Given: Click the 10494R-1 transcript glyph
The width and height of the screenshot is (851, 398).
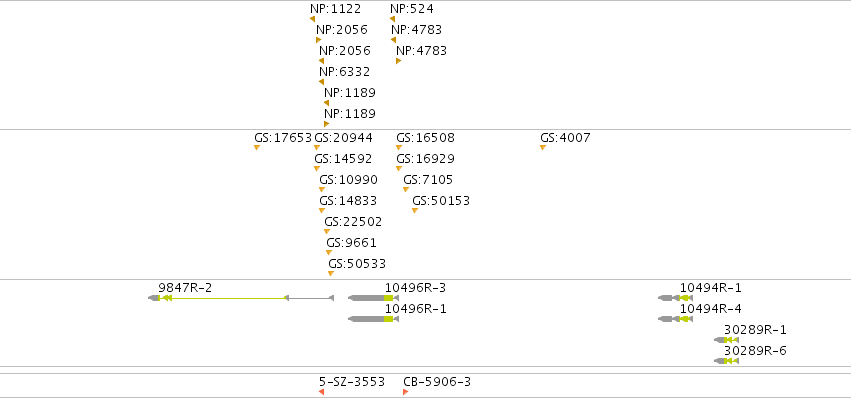Looking at the screenshot, I should [x=675, y=298].
